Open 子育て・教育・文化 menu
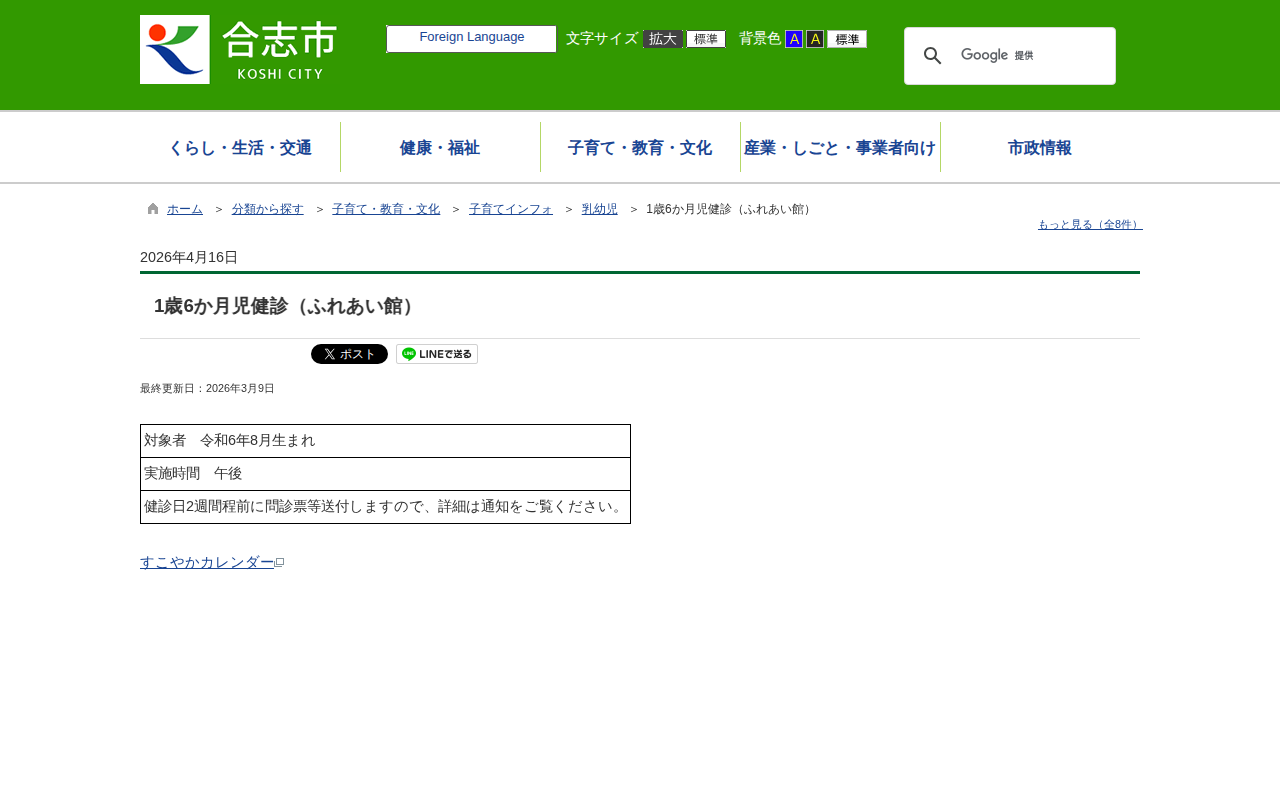The height and width of the screenshot is (800, 1280). (x=640, y=148)
